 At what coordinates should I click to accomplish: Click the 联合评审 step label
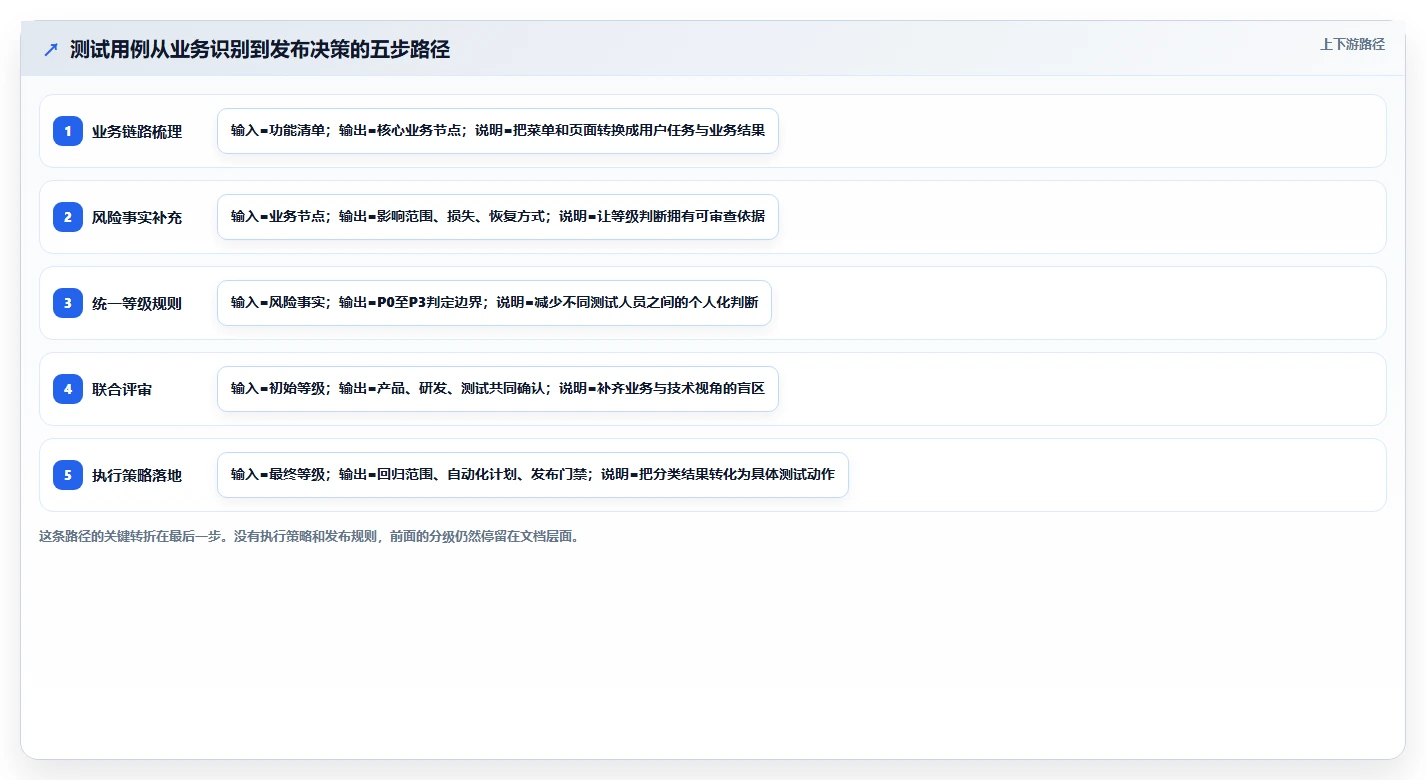(122, 389)
